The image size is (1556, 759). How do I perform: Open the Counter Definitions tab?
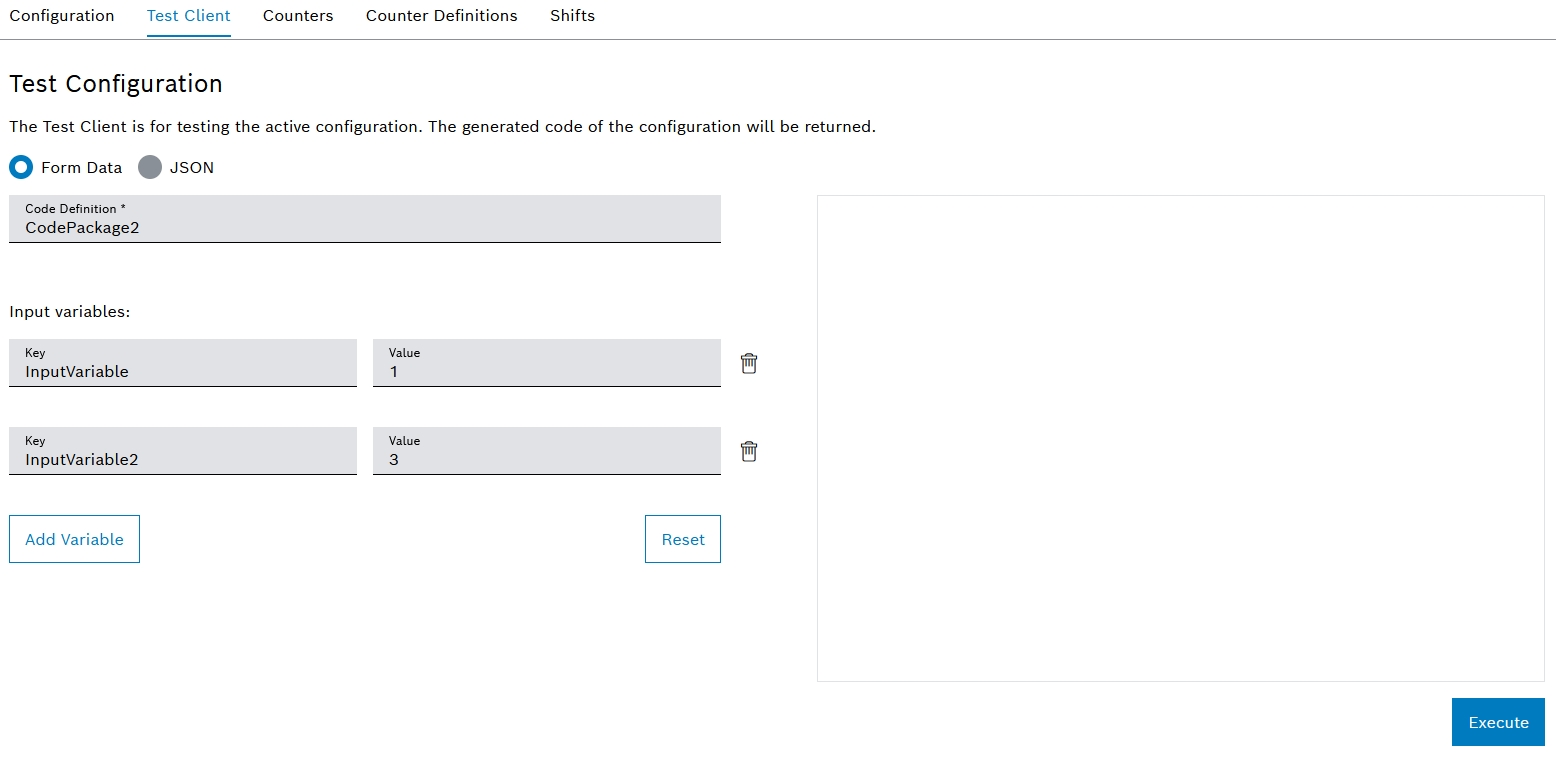441,15
